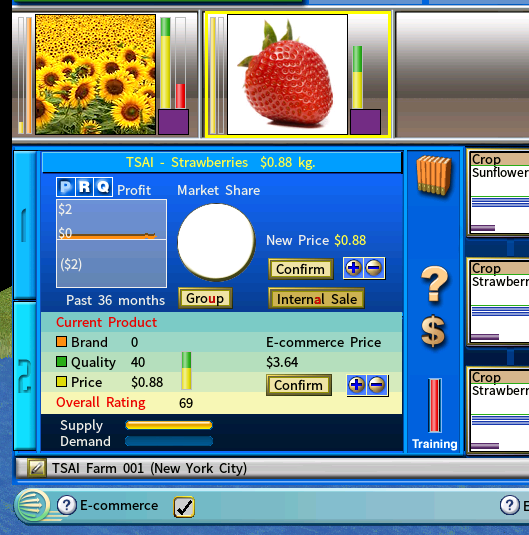
Task: Click the Market Share pie chart
Action: coord(216,242)
